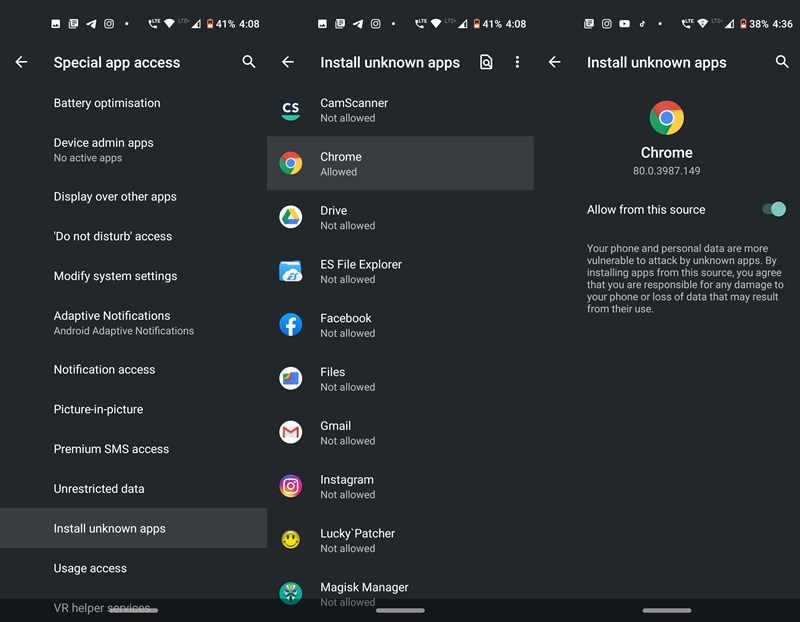The image size is (800, 622).
Task: Select the Files row label
Action: [333, 372]
